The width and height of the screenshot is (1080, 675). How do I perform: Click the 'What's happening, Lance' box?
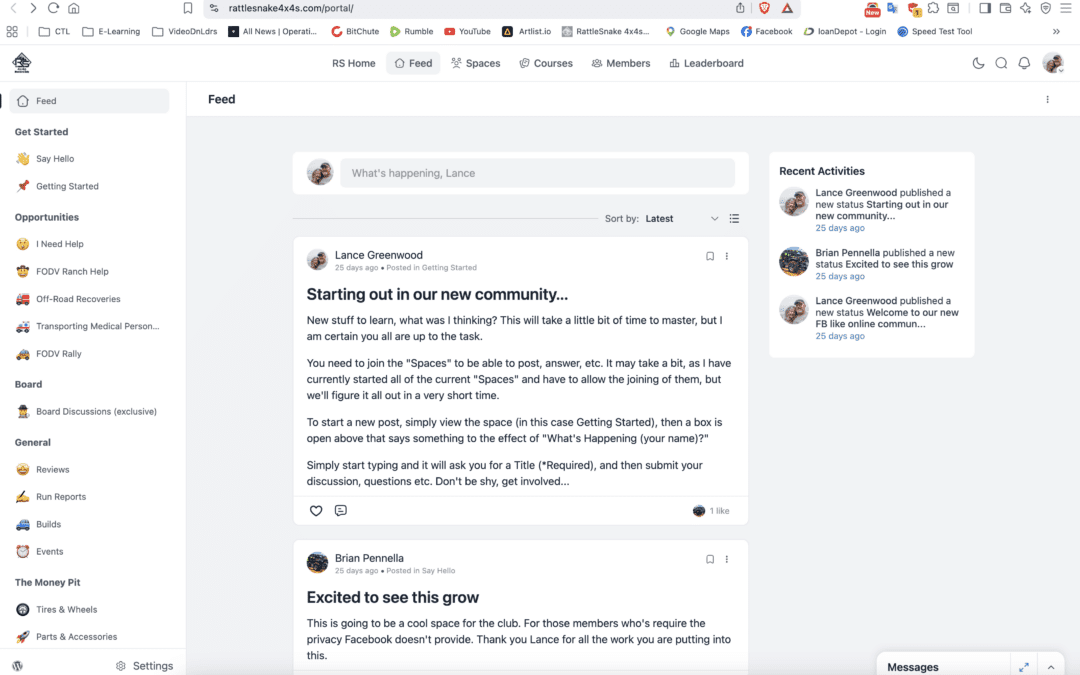pyautogui.click(x=537, y=173)
